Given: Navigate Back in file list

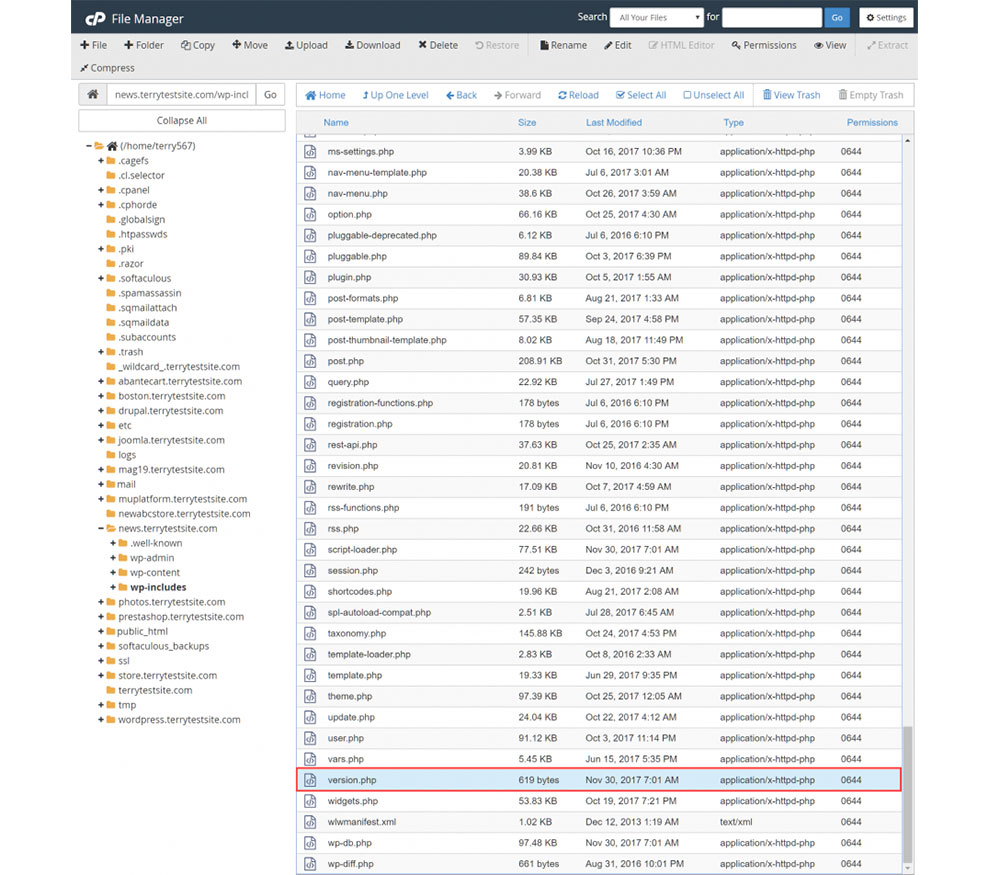Looking at the screenshot, I should 461,95.
